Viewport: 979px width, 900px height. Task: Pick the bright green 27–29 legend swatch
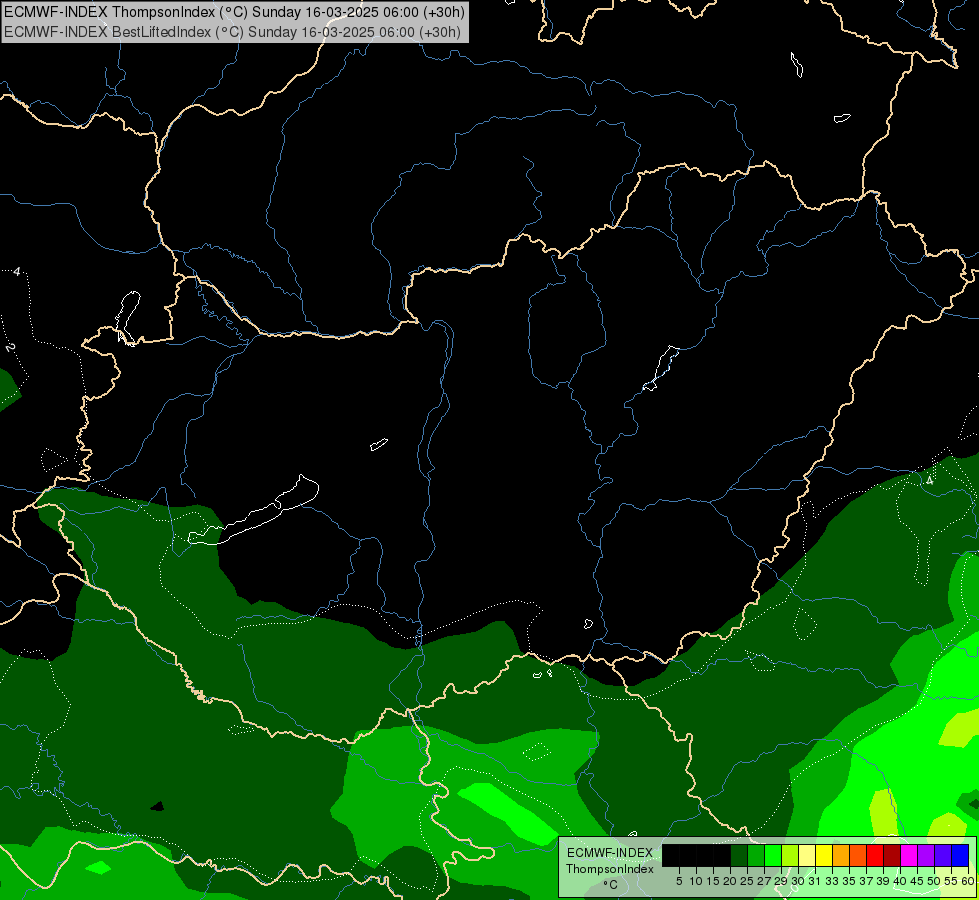(x=773, y=855)
